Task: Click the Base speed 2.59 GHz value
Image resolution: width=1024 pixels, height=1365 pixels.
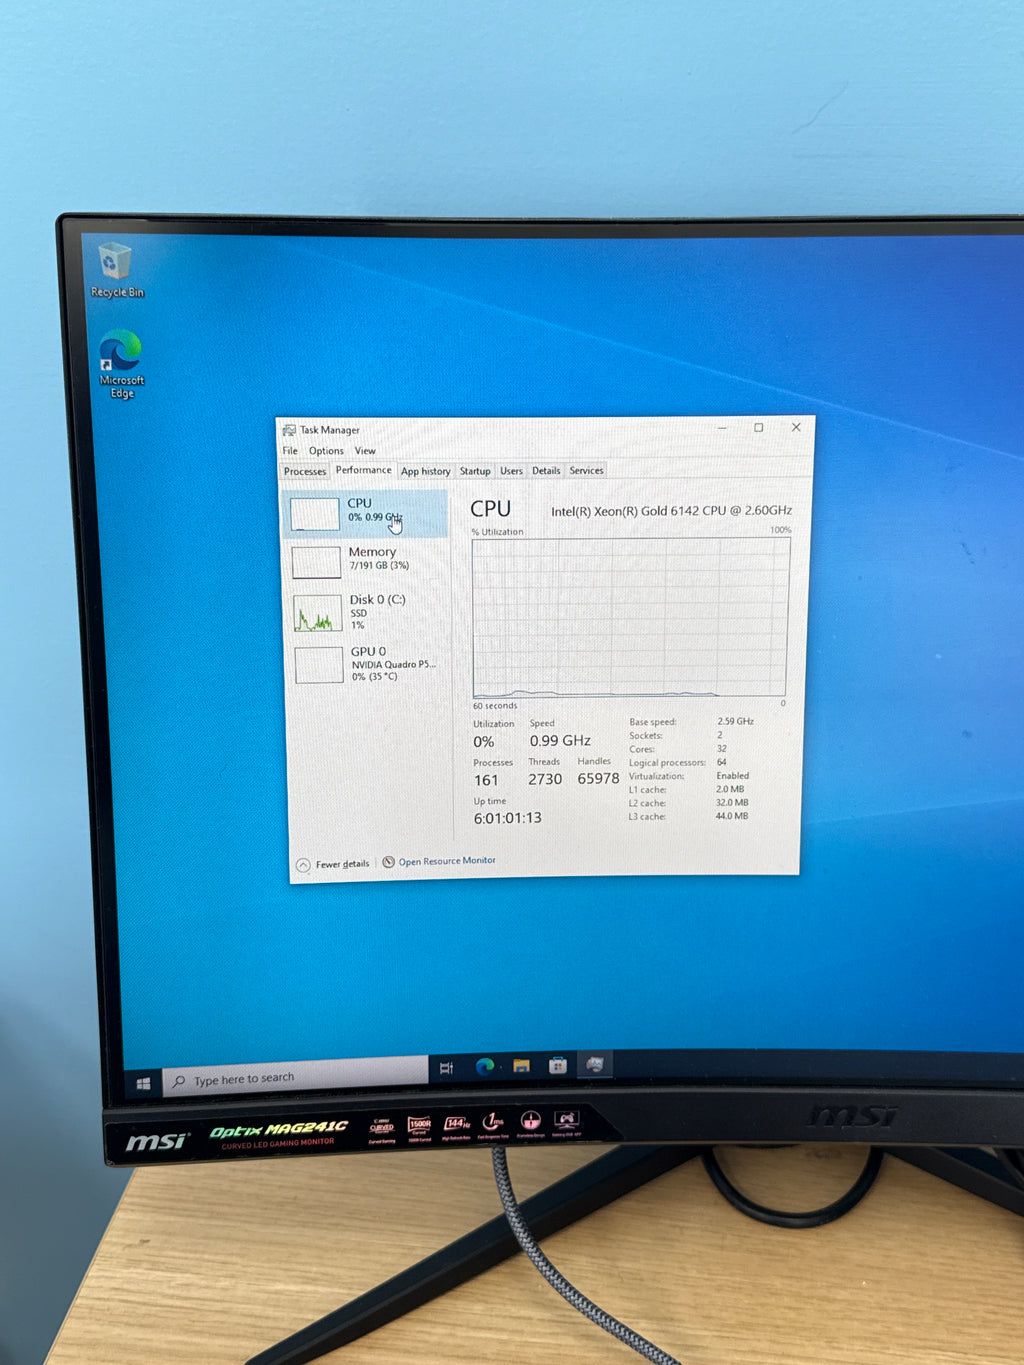Action: 735,721
